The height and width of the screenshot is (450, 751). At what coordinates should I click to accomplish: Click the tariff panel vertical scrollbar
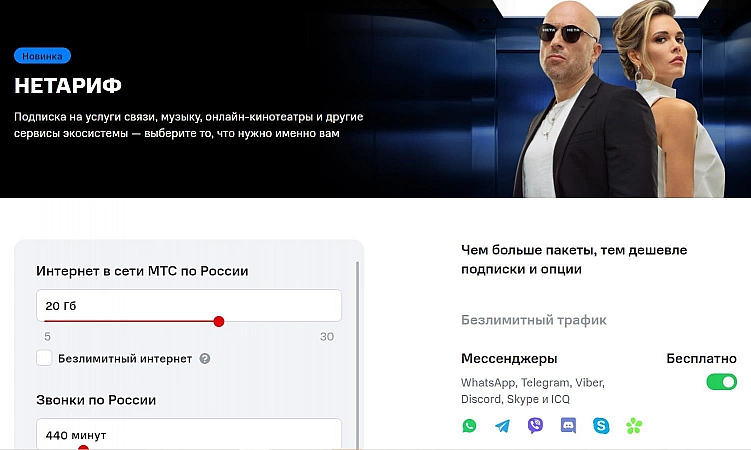click(357, 354)
